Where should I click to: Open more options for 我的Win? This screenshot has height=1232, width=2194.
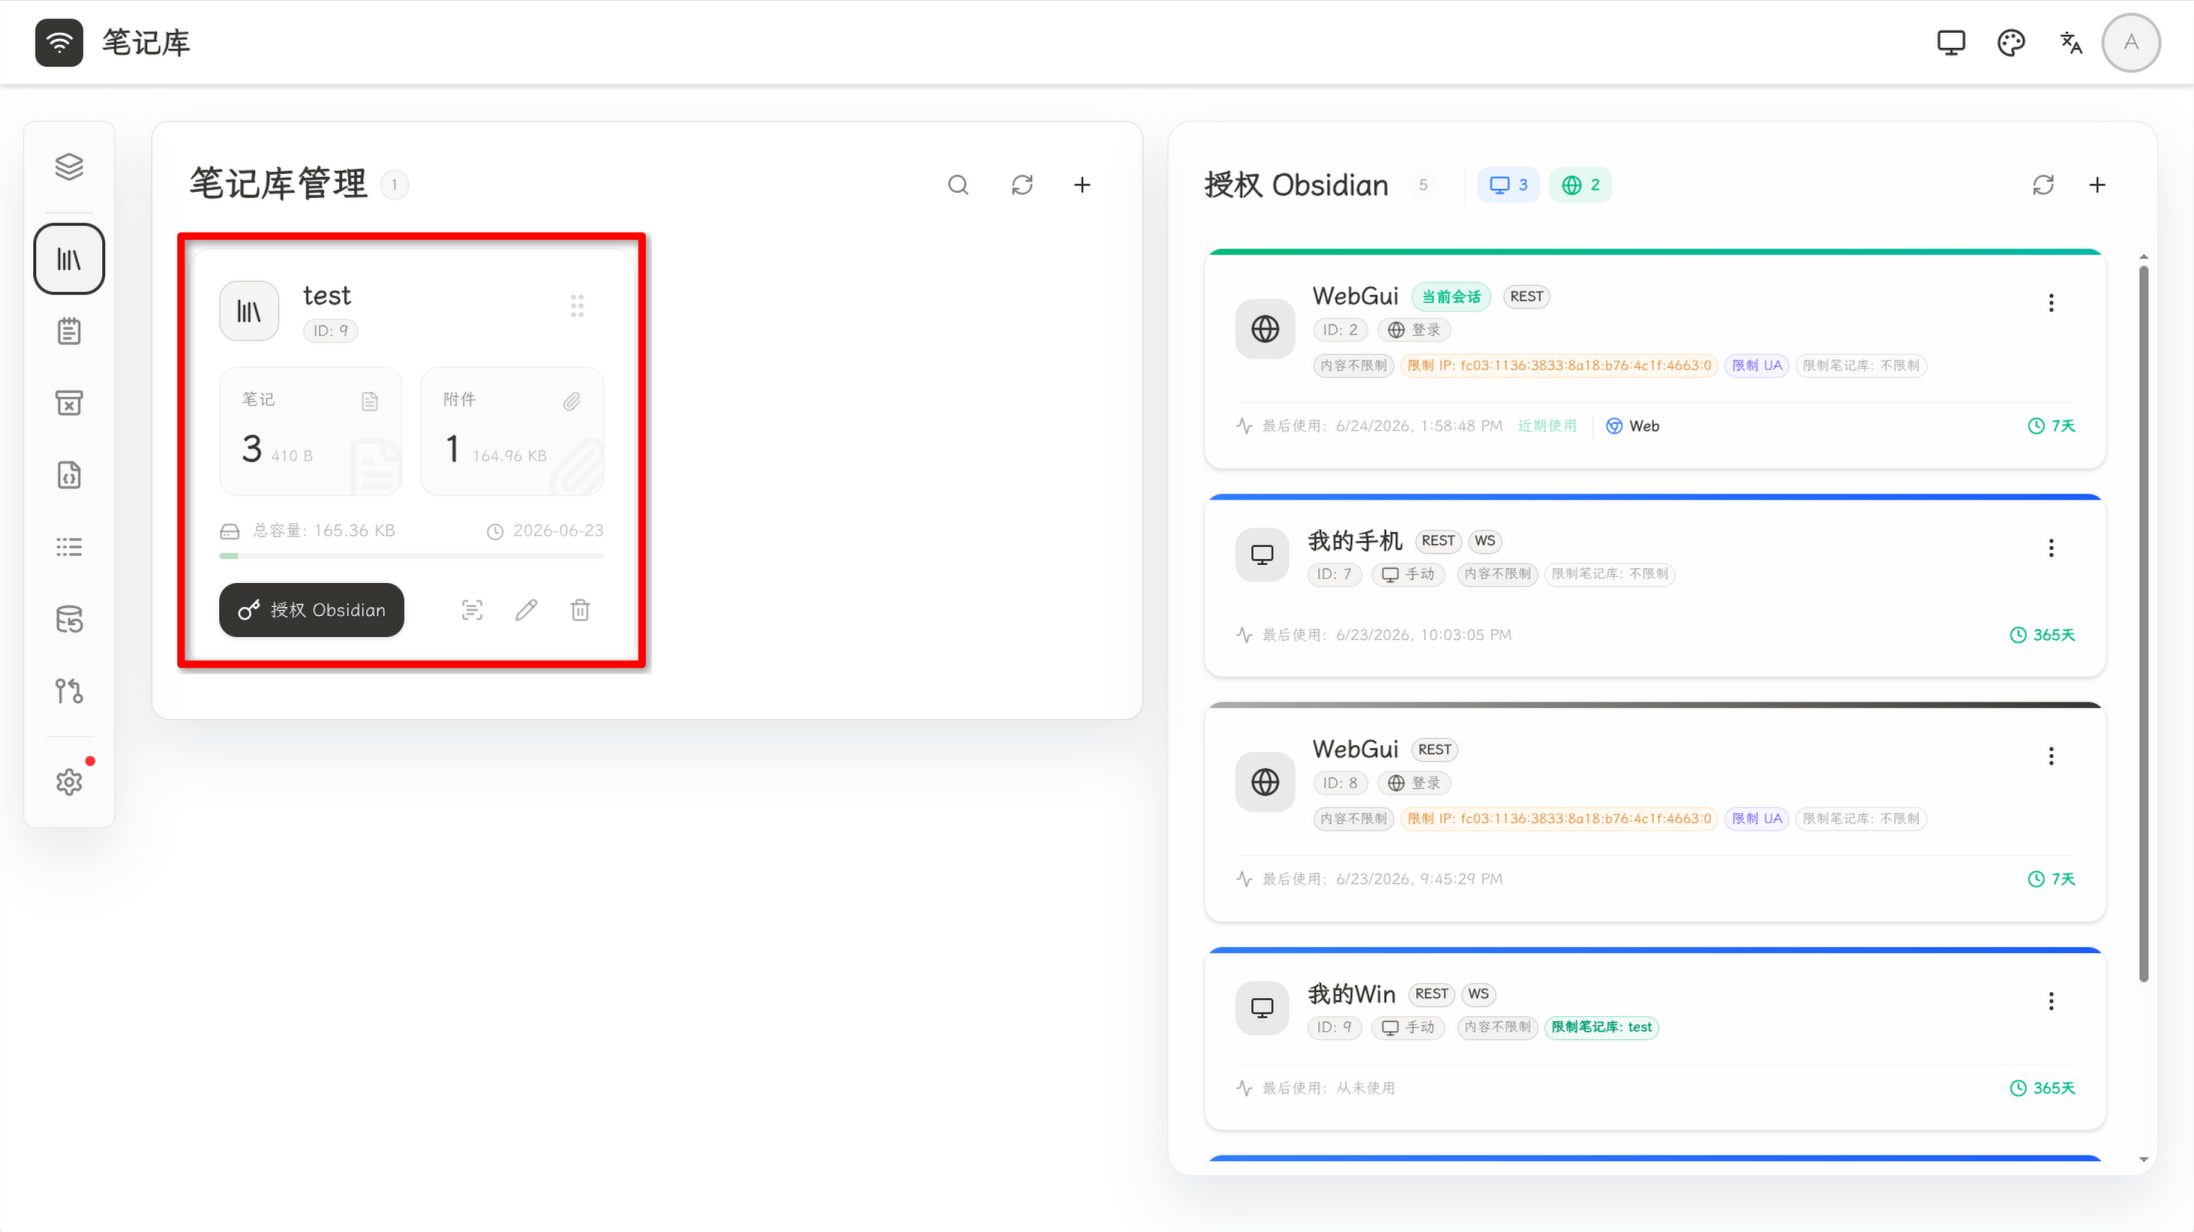pyautogui.click(x=2051, y=1001)
